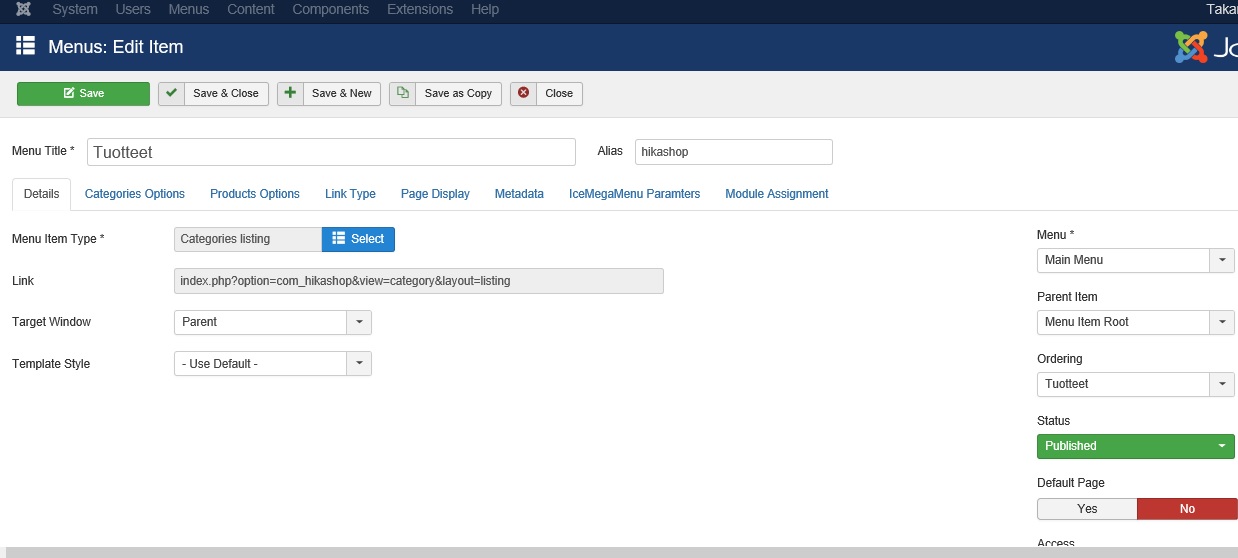This screenshot has width=1238, height=558.
Task: Open the System menu
Action: coord(75,9)
